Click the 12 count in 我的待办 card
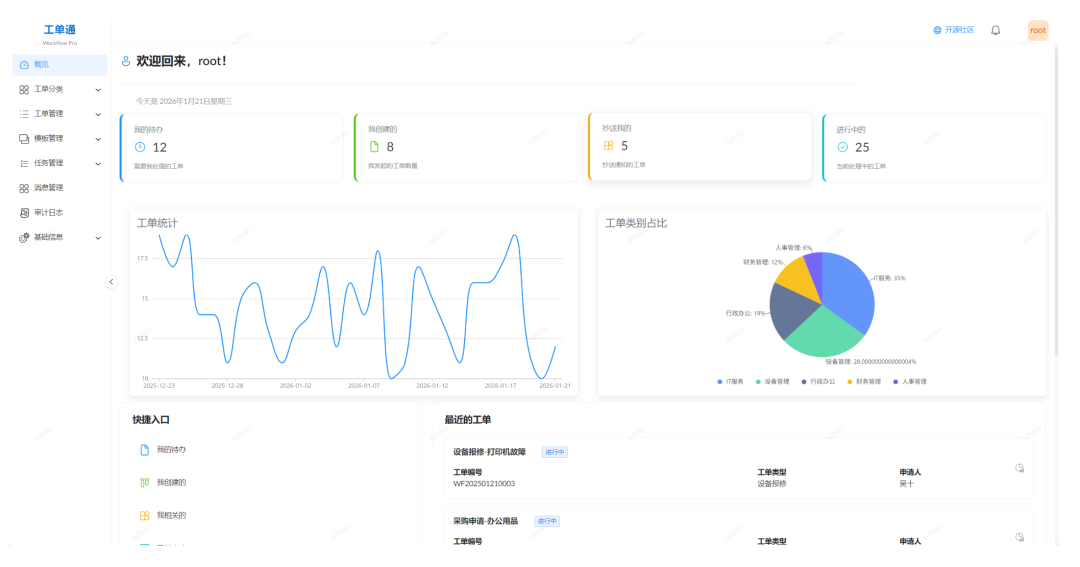The height and width of the screenshot is (567, 1080). (160, 147)
